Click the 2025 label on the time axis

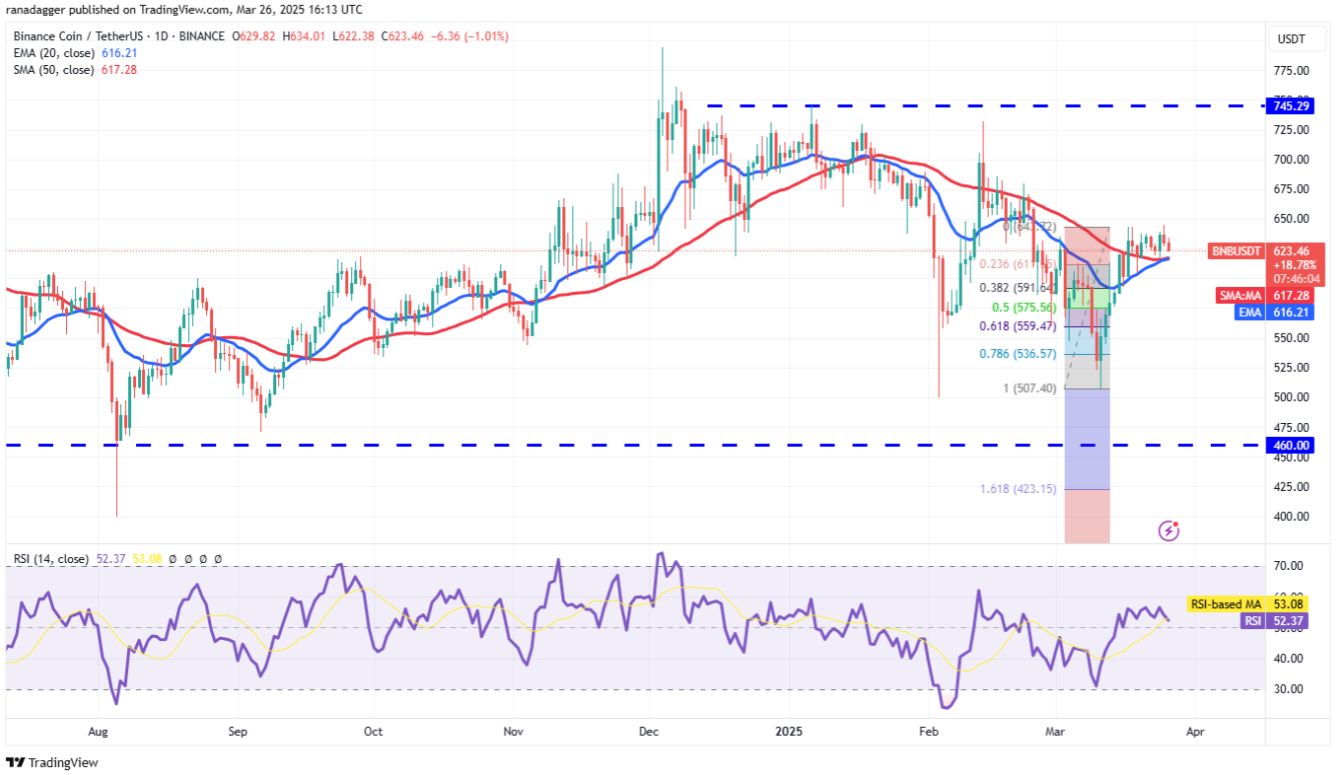789,733
